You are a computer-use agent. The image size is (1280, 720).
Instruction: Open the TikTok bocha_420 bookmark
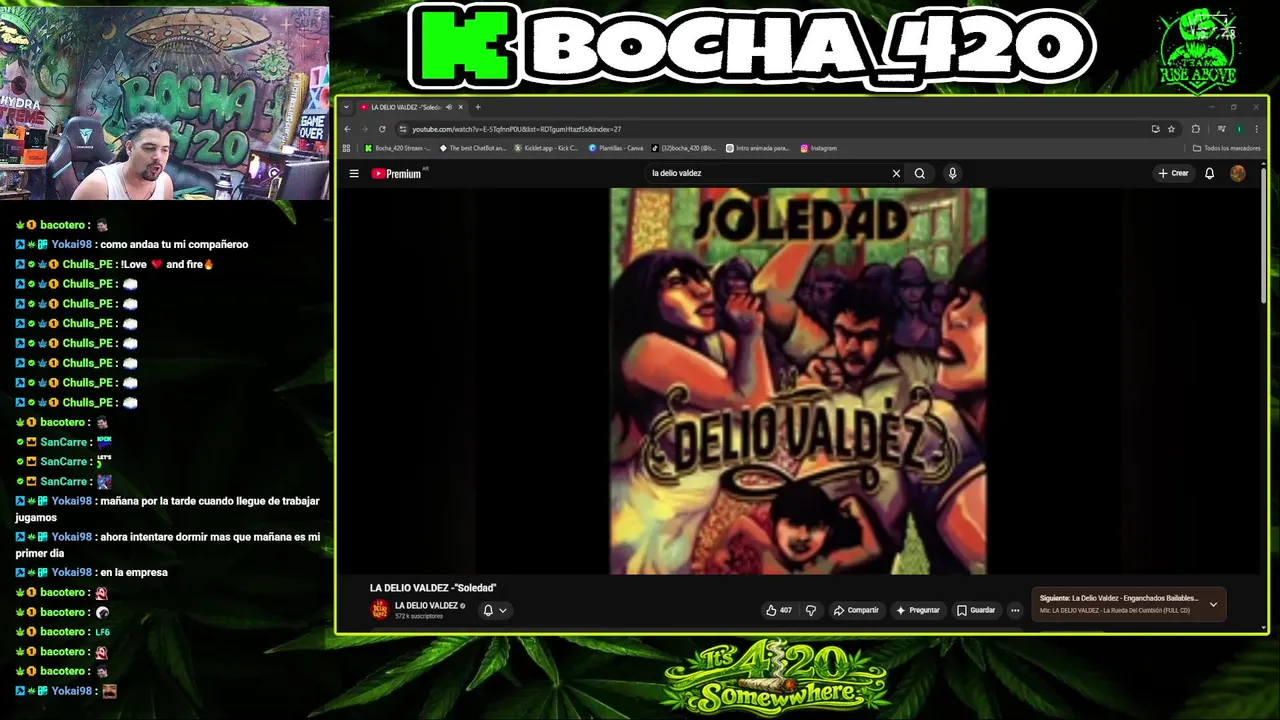click(x=683, y=148)
